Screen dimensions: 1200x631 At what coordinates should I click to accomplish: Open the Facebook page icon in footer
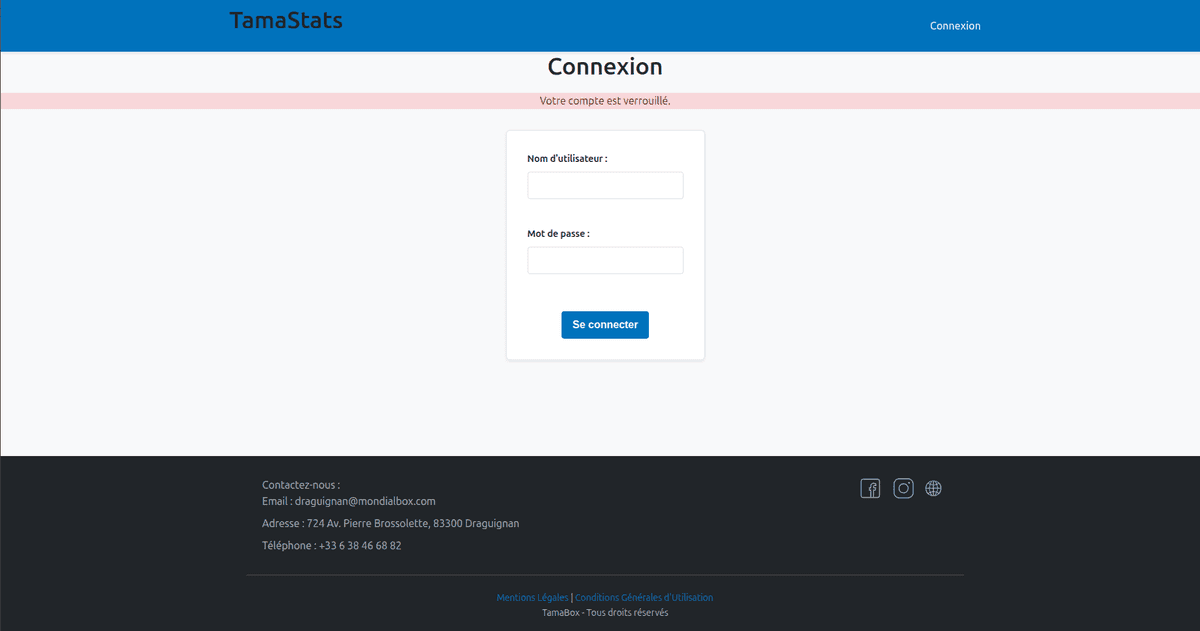[x=870, y=488]
